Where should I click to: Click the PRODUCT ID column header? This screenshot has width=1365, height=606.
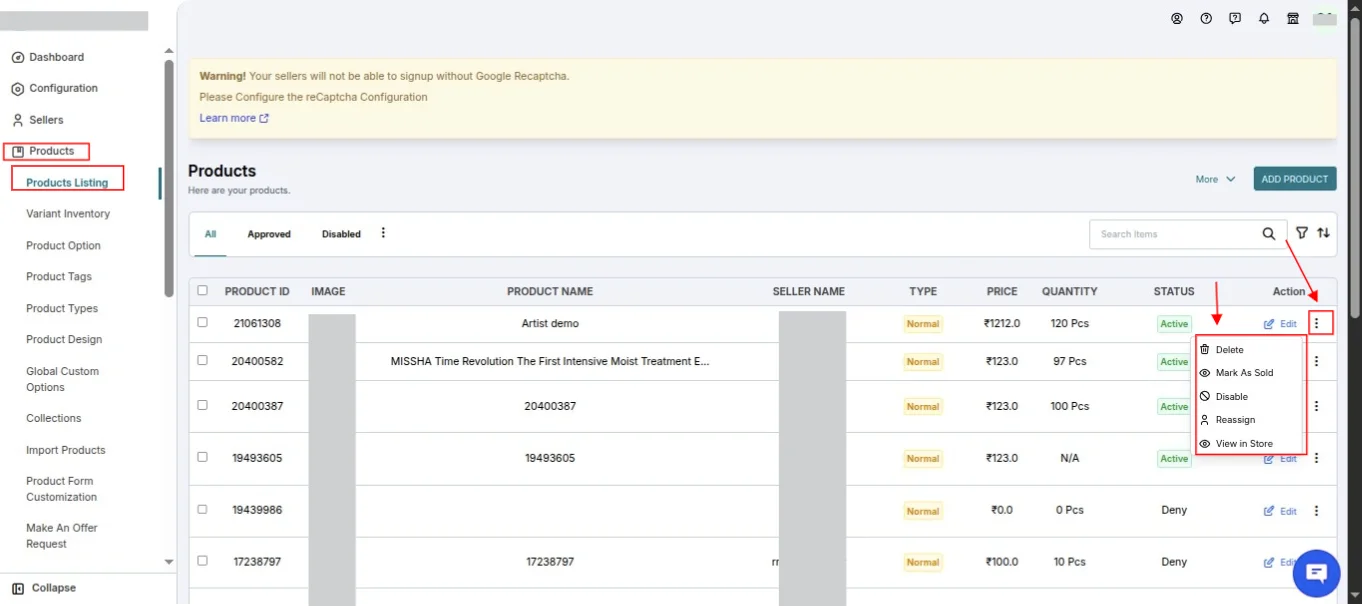pos(257,292)
